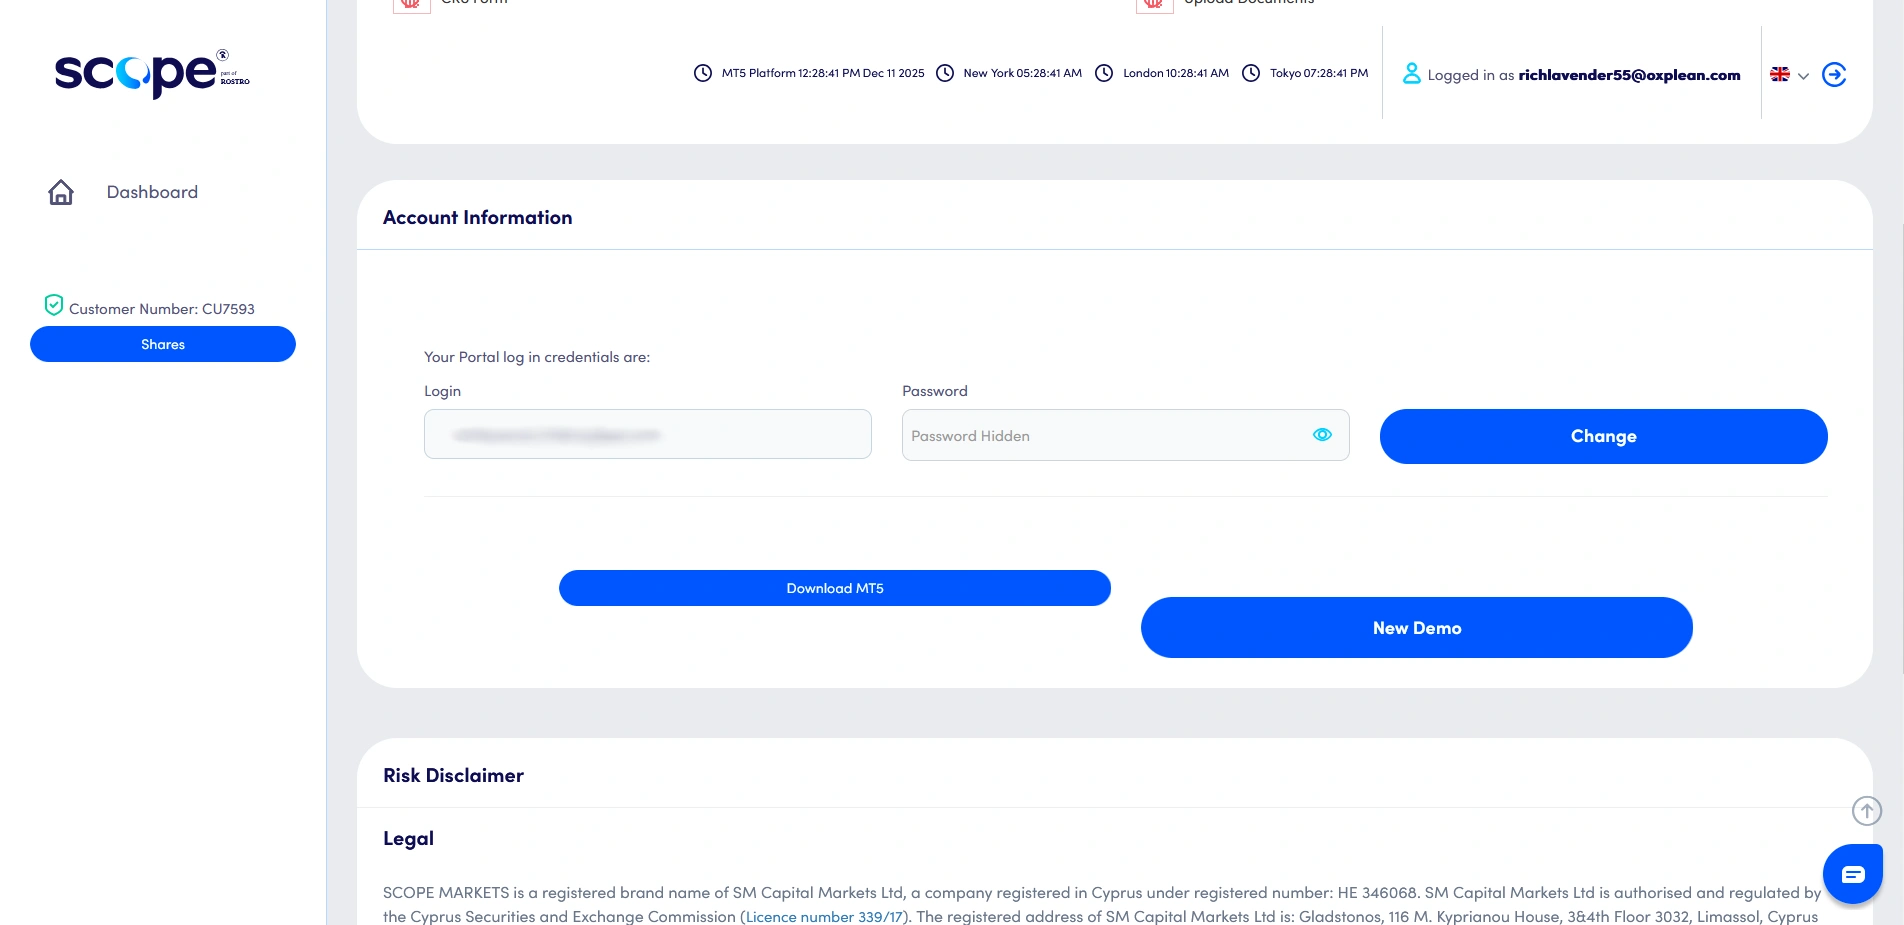Expand the language dropdown chevron
Screen dimensions: 1904x925
[x=1803, y=77]
